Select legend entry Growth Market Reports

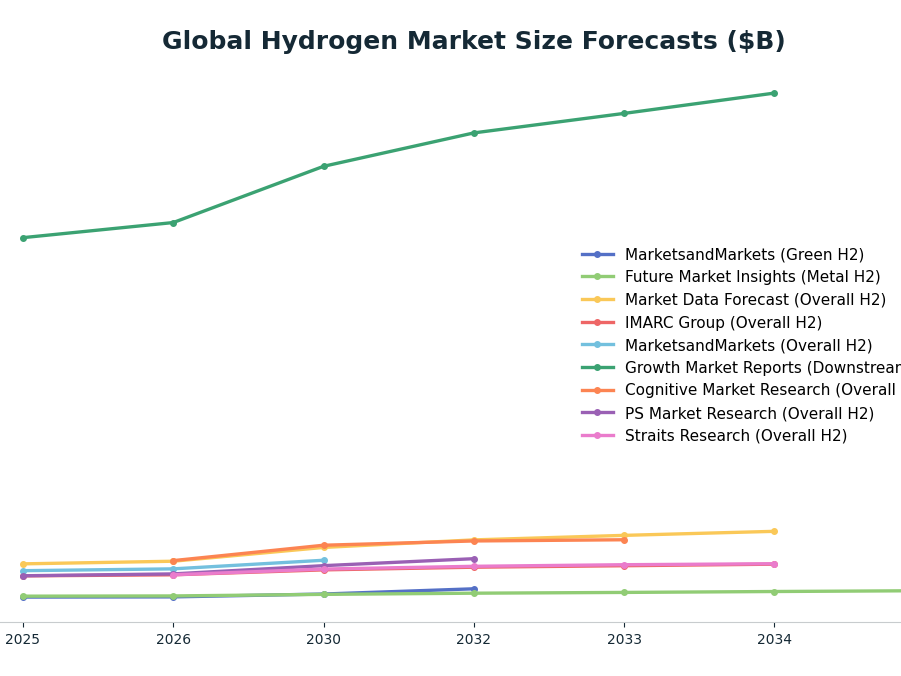[x=763, y=368]
